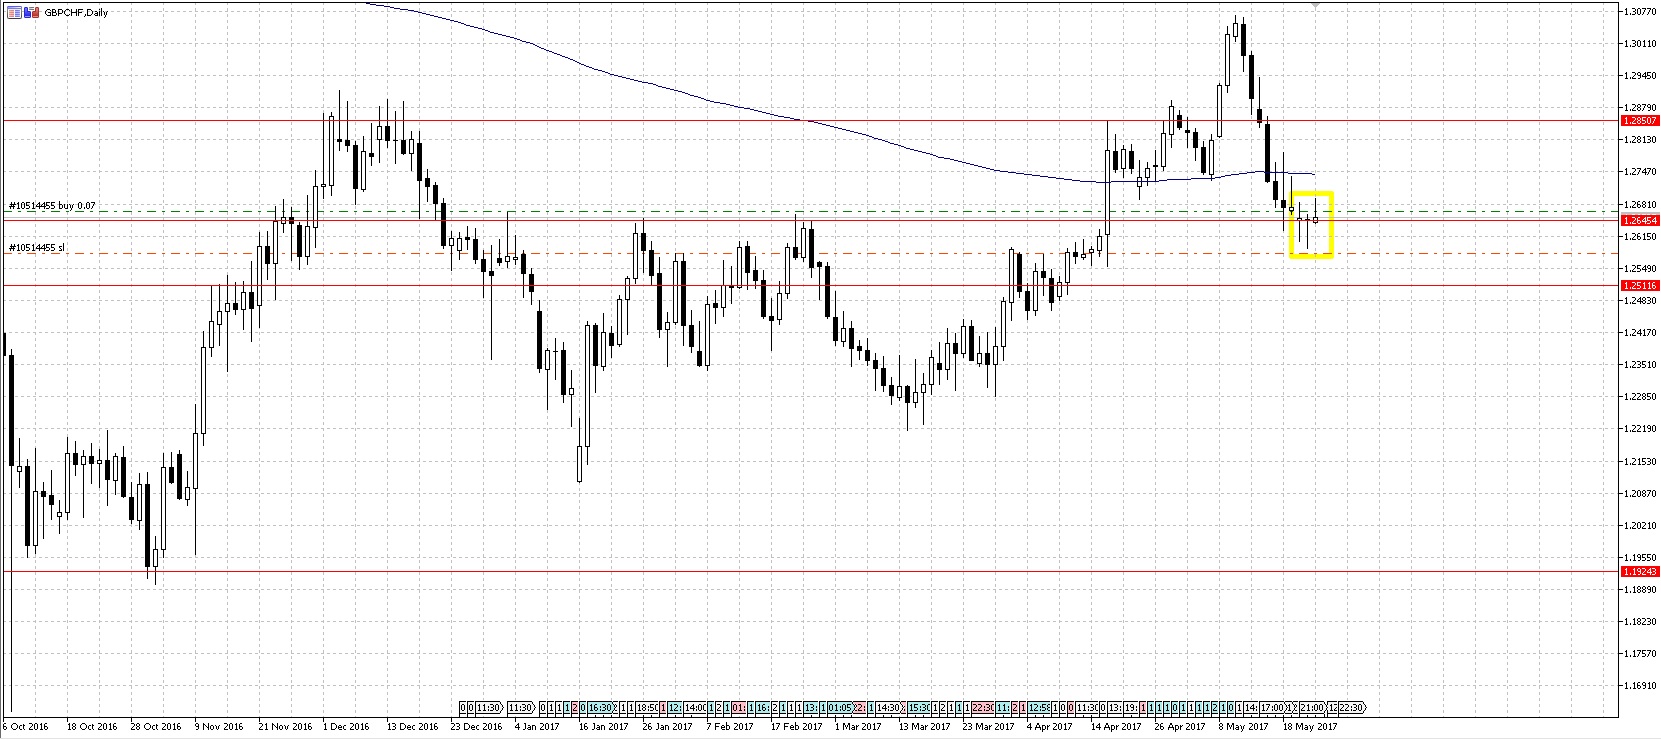Screen dimensions: 1661x740
Task: Select the #10514455 sl stop-loss label
Action: click(x=36, y=247)
